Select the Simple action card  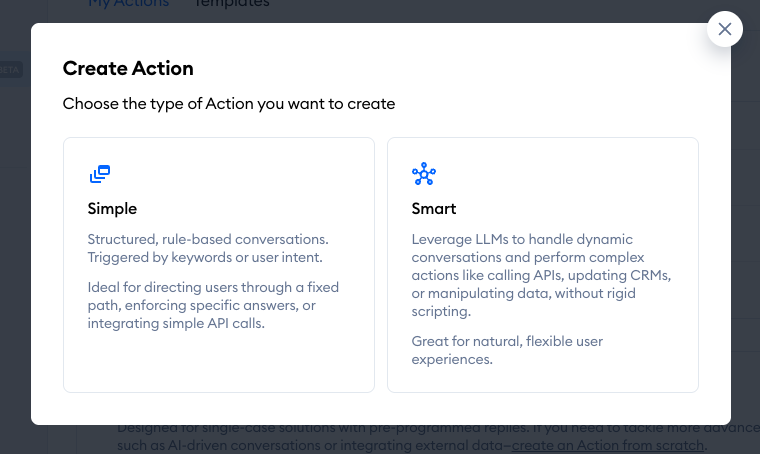219,265
